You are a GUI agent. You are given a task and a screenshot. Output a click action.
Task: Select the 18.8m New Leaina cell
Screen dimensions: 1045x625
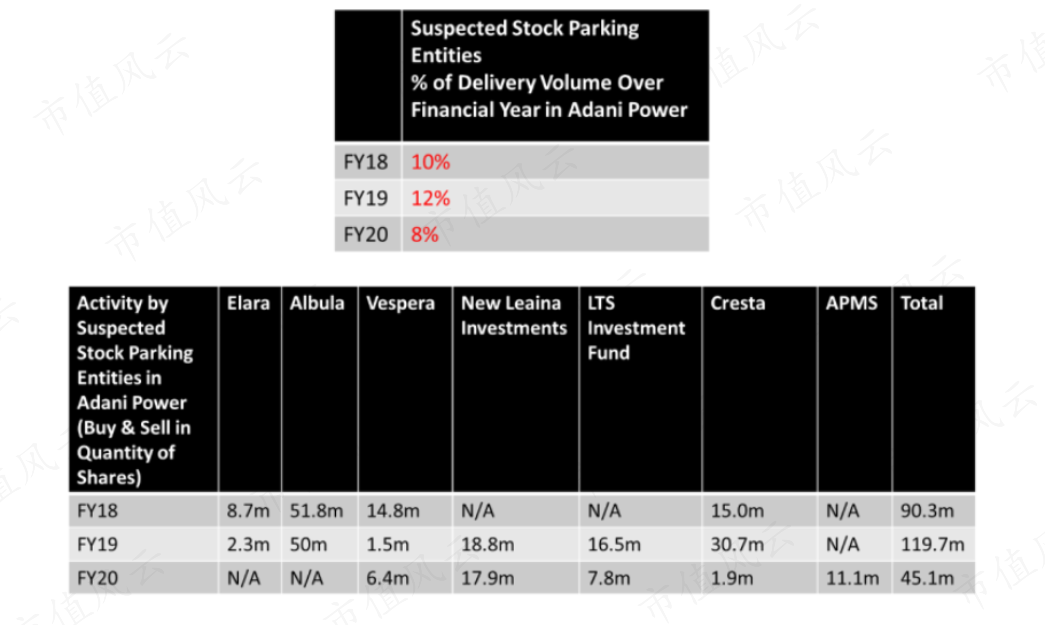point(515,544)
